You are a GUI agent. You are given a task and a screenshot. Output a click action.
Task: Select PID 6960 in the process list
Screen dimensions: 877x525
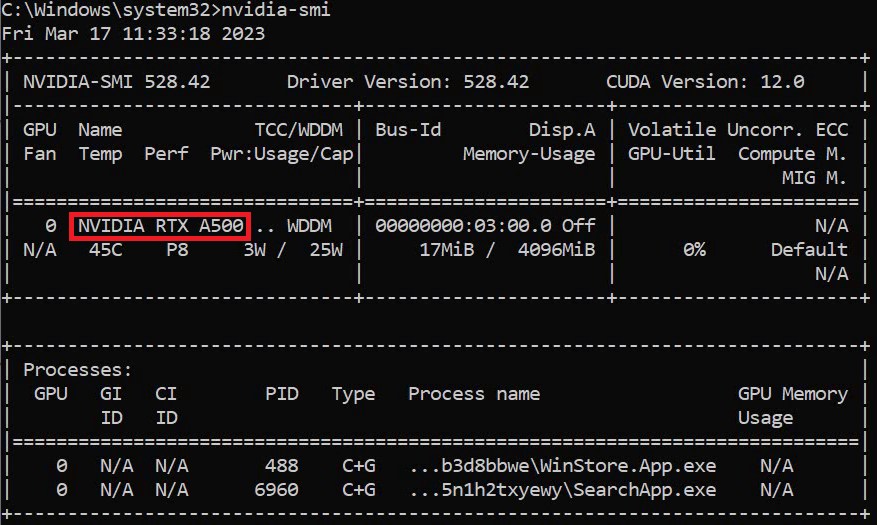[276, 490]
